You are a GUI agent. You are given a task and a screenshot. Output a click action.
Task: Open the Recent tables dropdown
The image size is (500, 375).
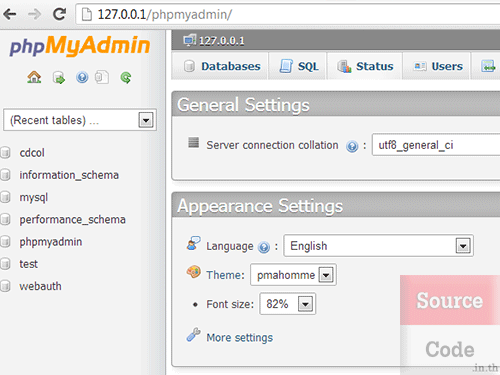pos(80,120)
